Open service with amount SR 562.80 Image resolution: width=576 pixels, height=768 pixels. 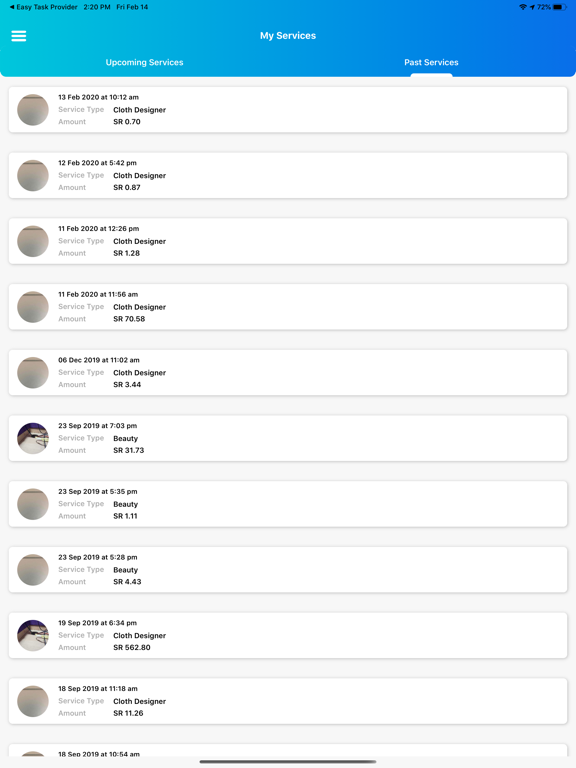[288, 635]
